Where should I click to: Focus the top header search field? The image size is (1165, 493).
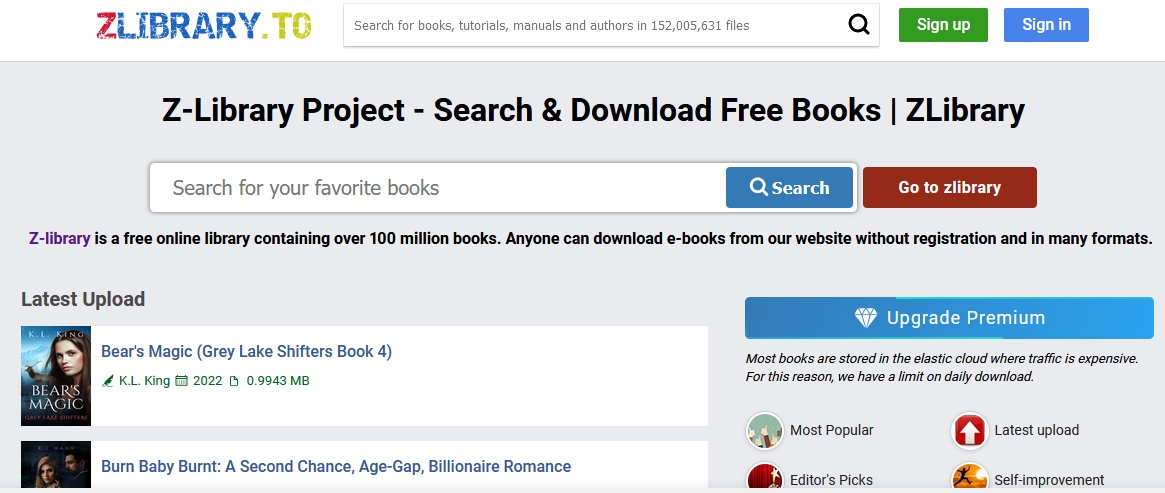point(595,25)
